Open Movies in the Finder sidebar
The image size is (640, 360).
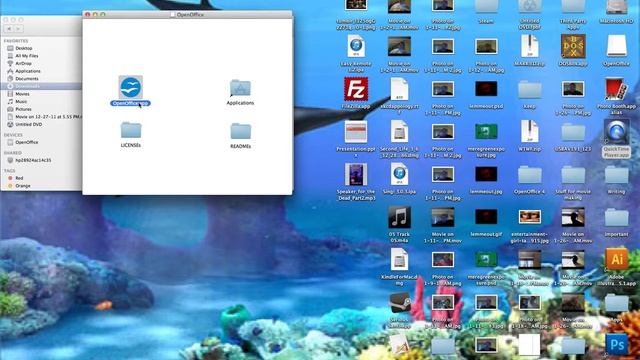[x=22, y=94]
